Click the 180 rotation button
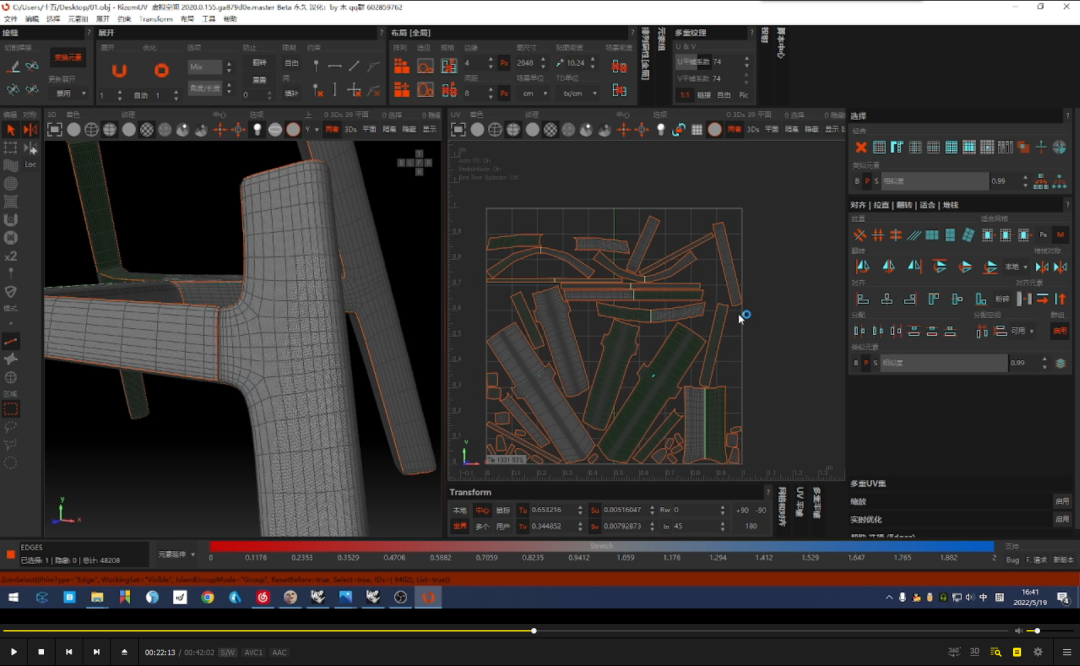The image size is (1080, 666). pyautogui.click(x=751, y=526)
